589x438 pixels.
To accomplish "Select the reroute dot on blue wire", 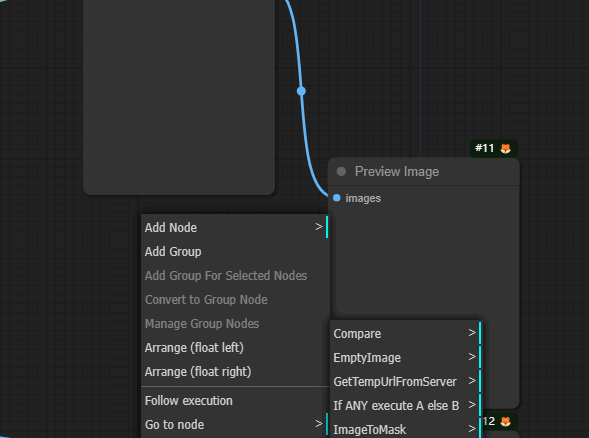I will (301, 91).
